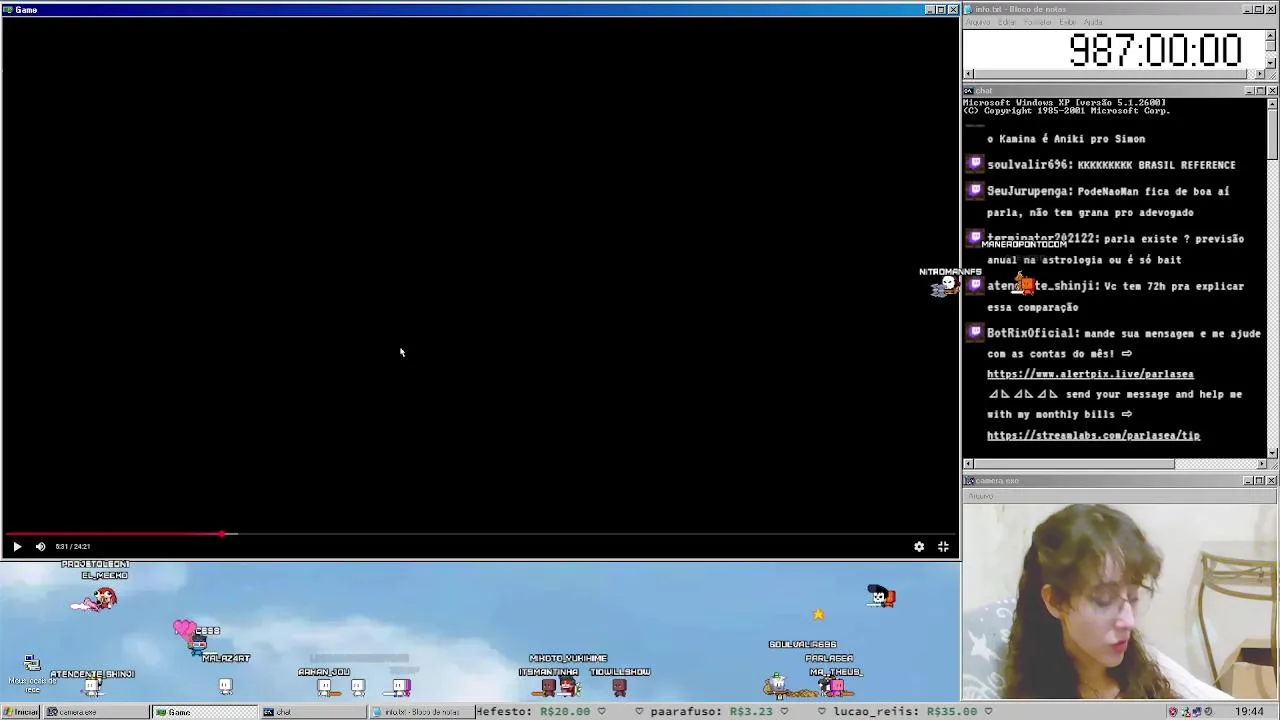Minimize the chat window
This screenshot has height=720, width=1280.
tap(1249, 91)
